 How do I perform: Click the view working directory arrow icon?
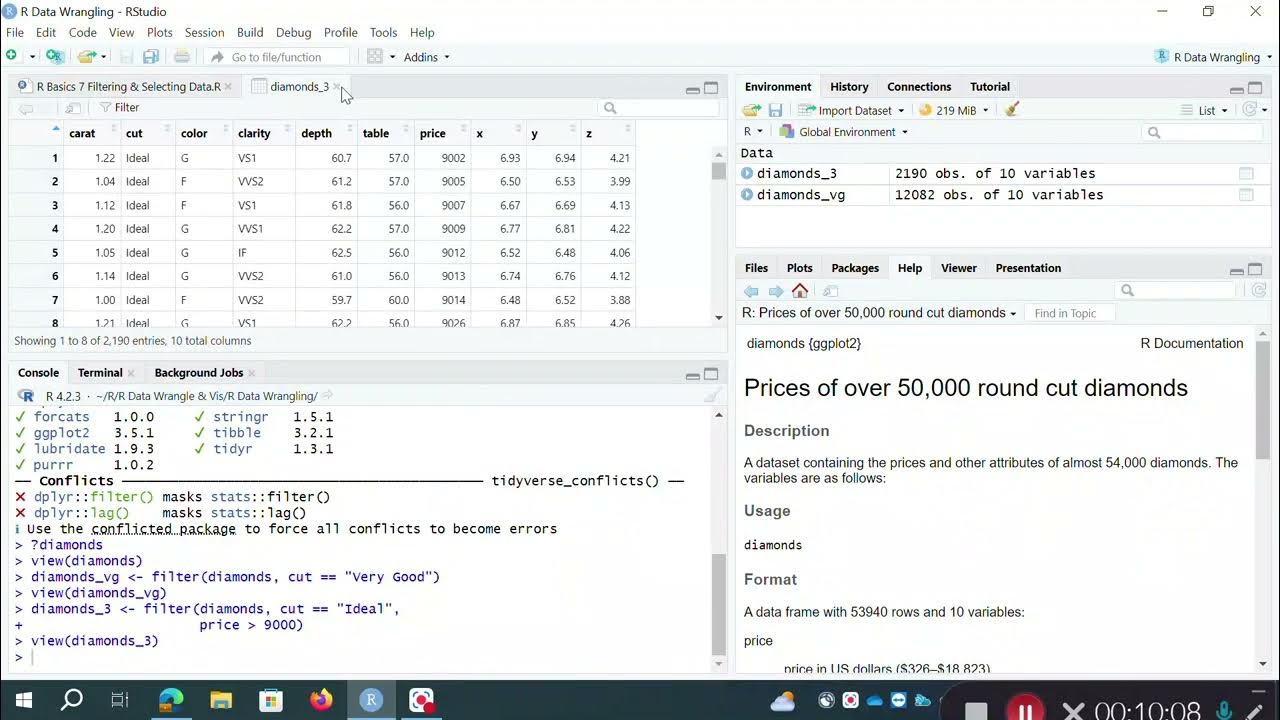327,396
